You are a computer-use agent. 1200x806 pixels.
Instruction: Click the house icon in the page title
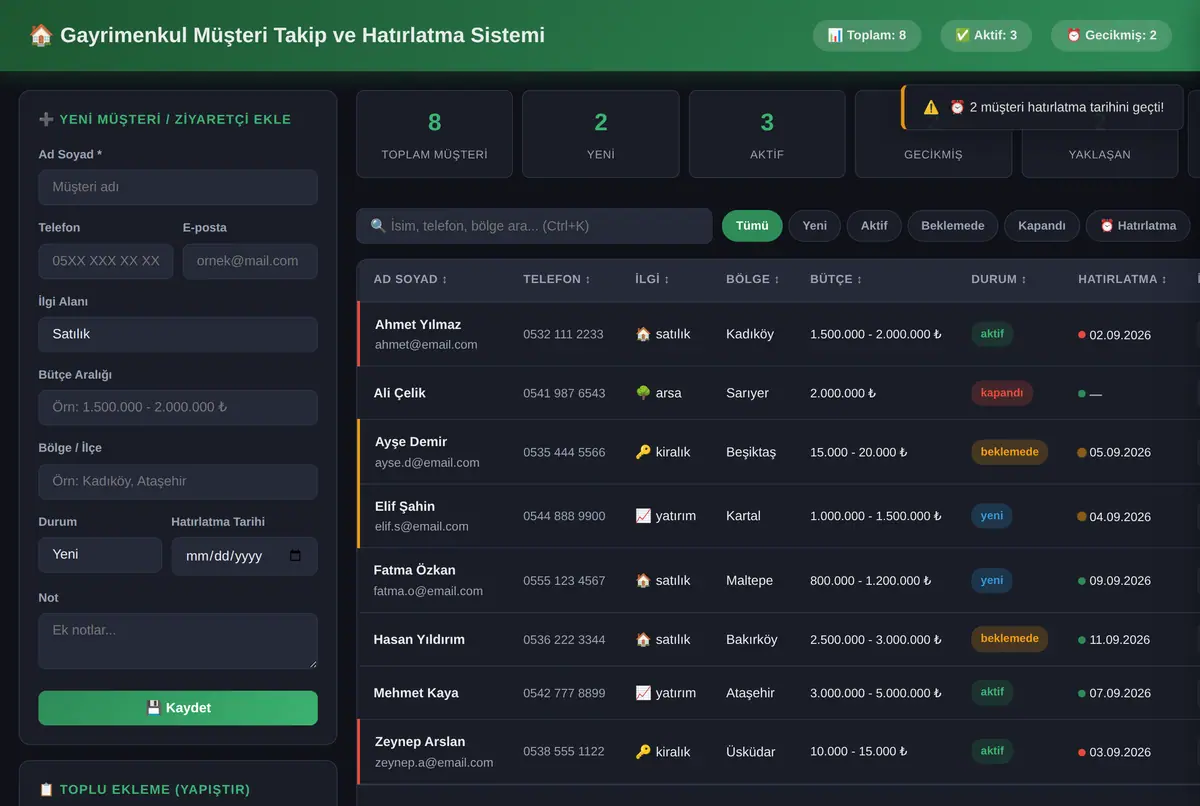point(41,35)
